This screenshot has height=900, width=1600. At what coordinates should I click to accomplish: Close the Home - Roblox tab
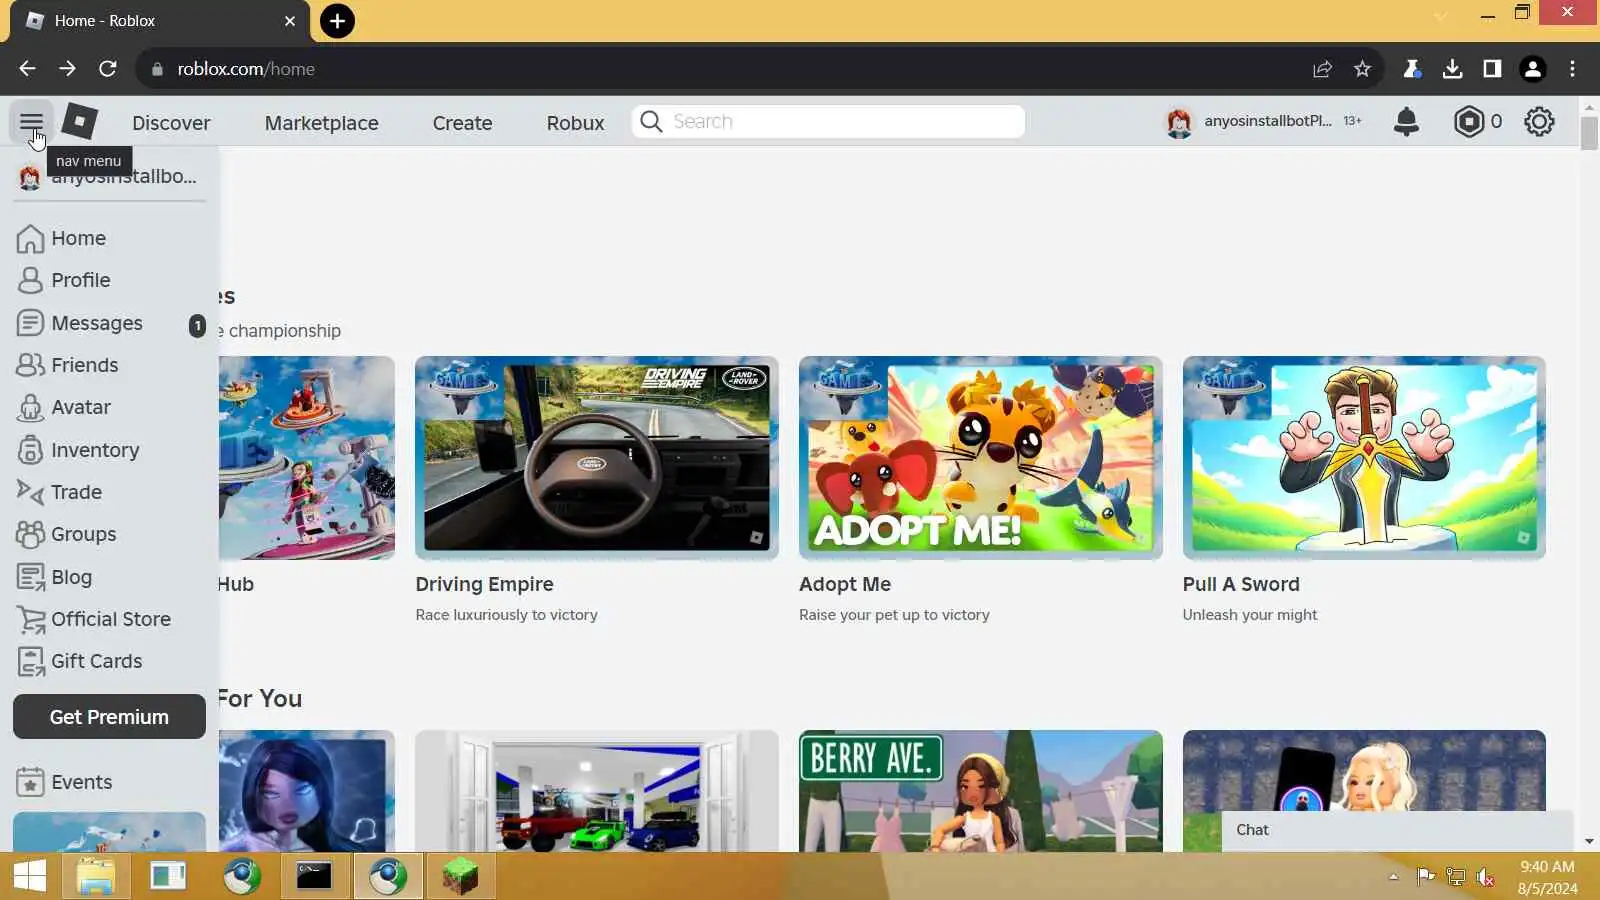click(x=290, y=21)
